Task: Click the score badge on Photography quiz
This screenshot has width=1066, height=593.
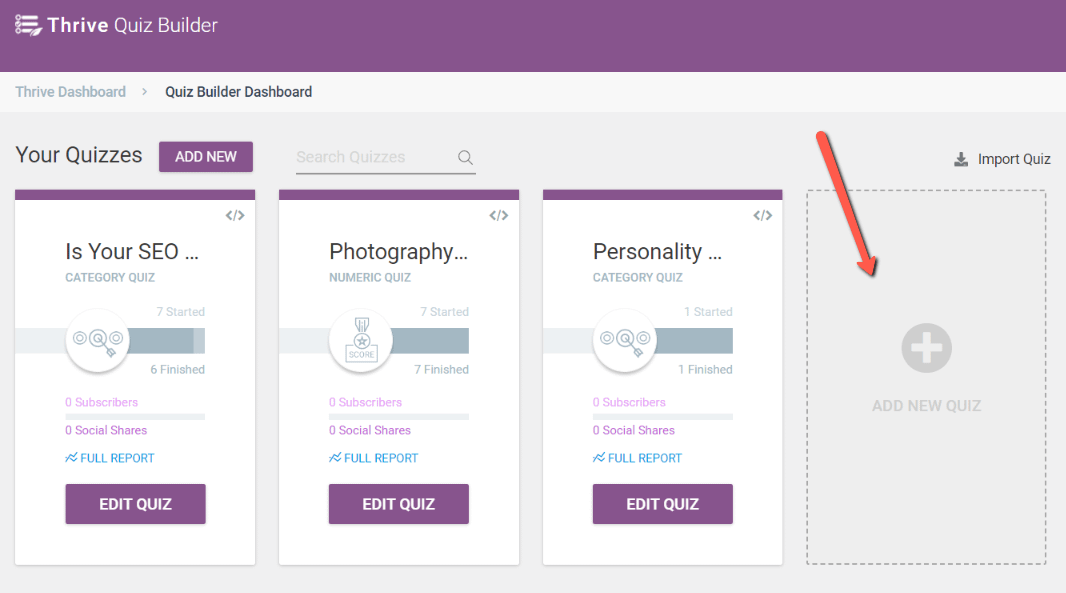Action: pyautogui.click(x=361, y=340)
